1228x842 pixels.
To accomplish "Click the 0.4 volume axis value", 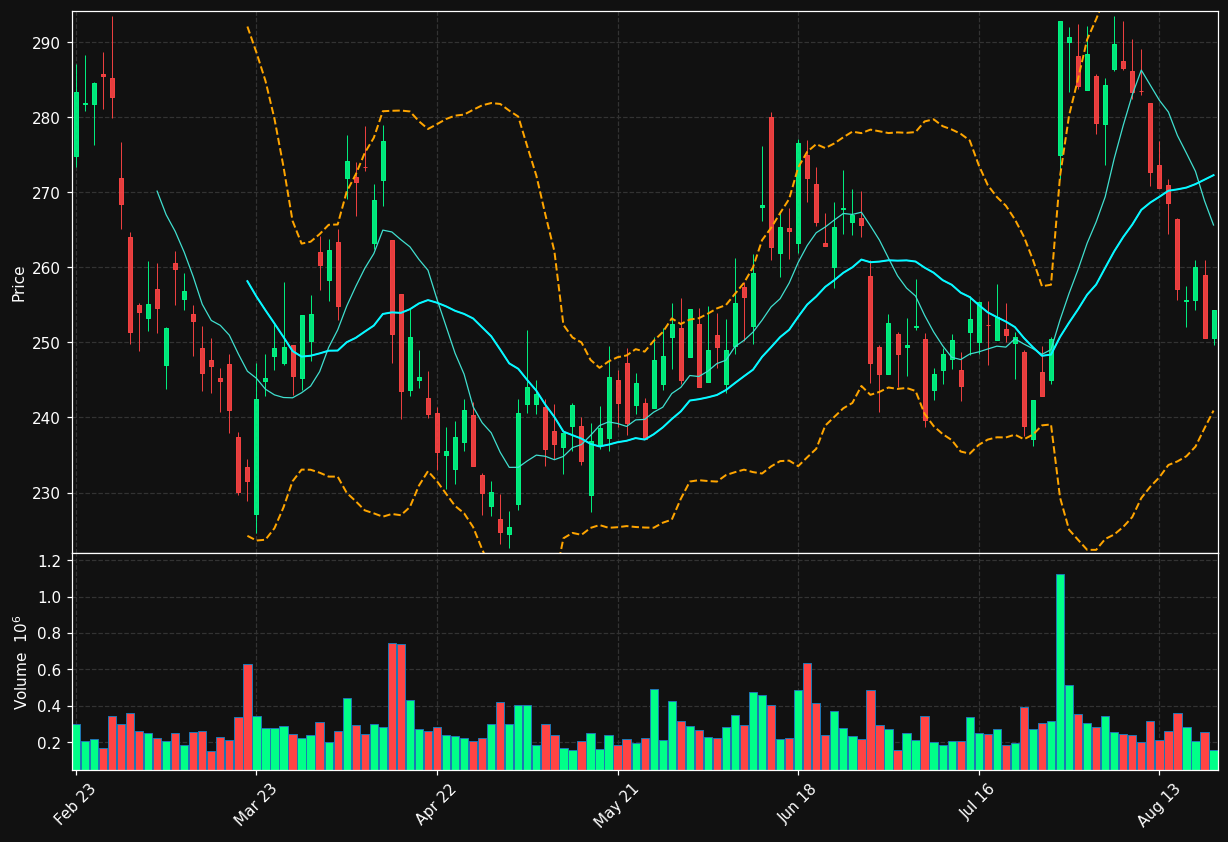I will click(50, 707).
